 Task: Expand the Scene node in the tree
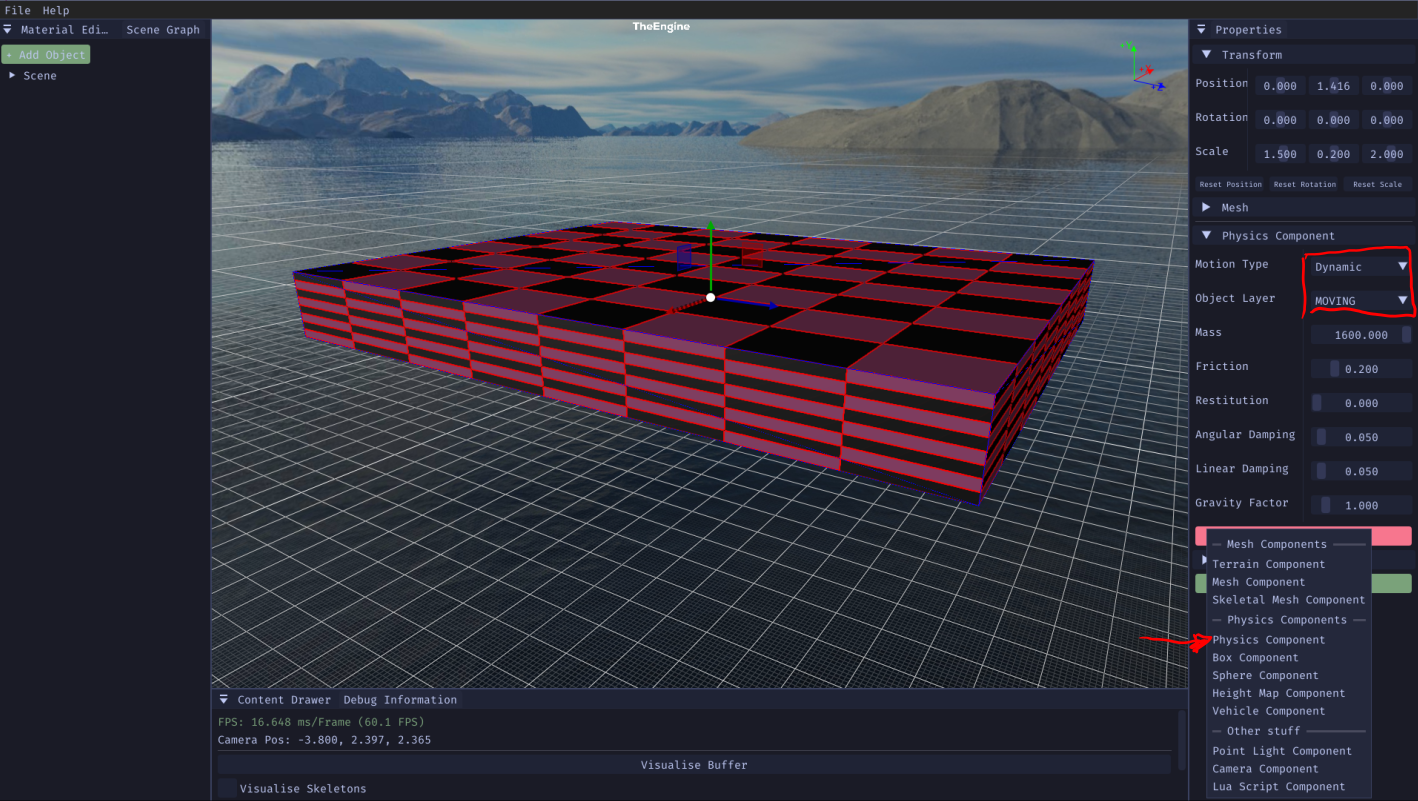tap(12, 76)
